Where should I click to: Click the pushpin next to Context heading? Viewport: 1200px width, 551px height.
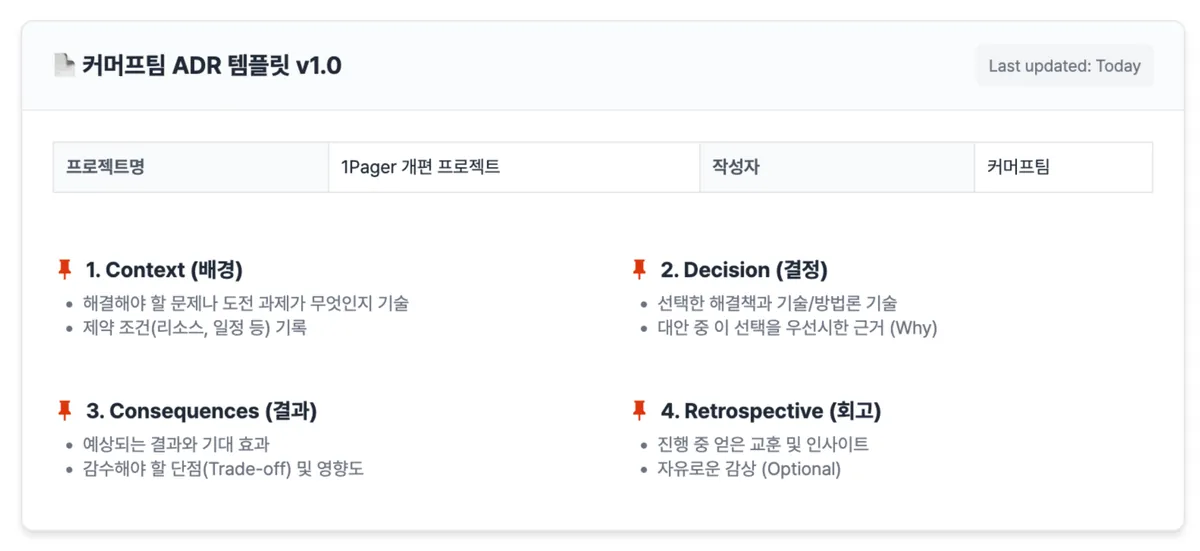pyautogui.click(x=65, y=269)
